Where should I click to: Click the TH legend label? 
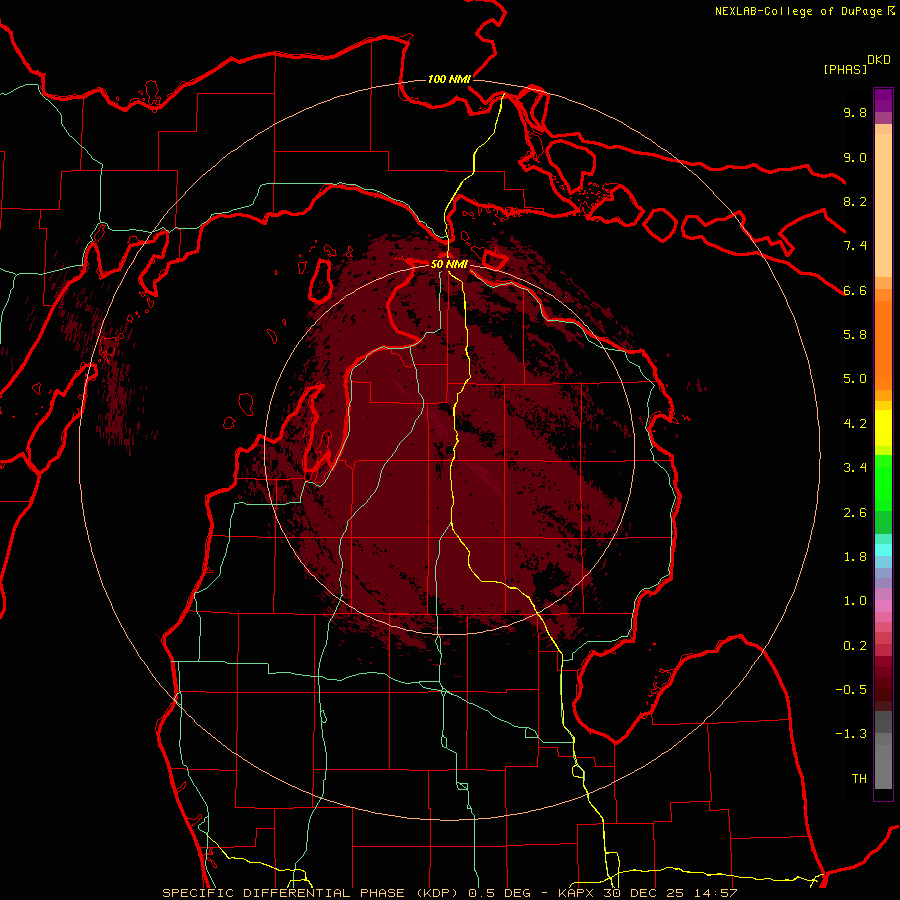point(859,779)
